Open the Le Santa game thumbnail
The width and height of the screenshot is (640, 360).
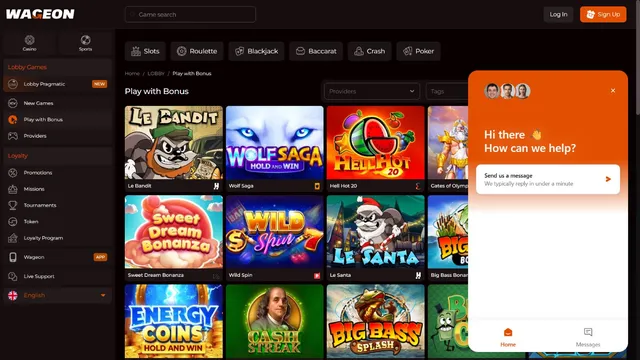376,232
